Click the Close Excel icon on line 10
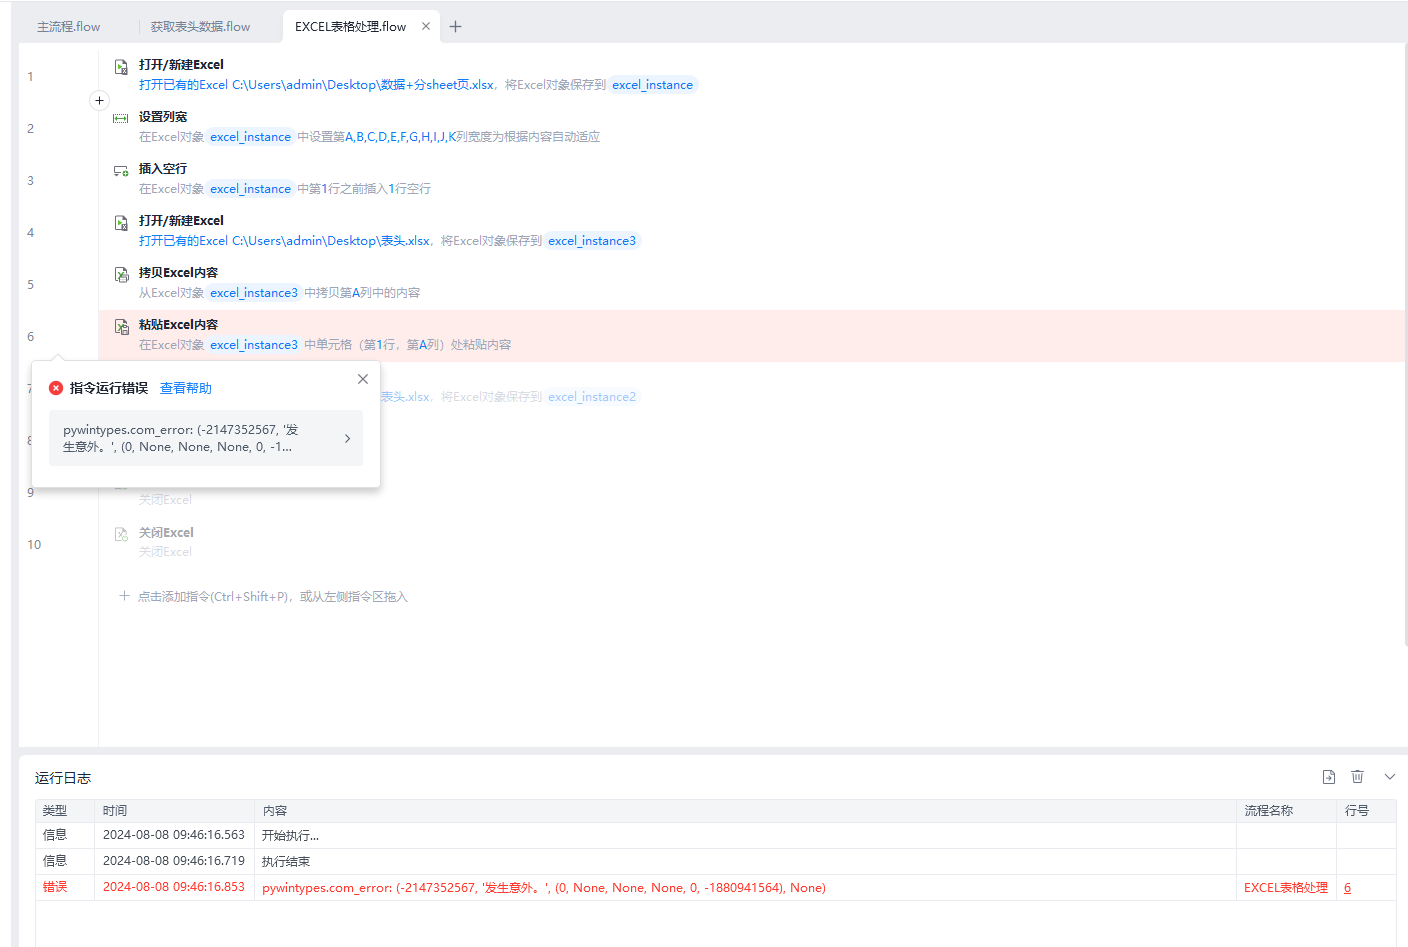 (121, 534)
